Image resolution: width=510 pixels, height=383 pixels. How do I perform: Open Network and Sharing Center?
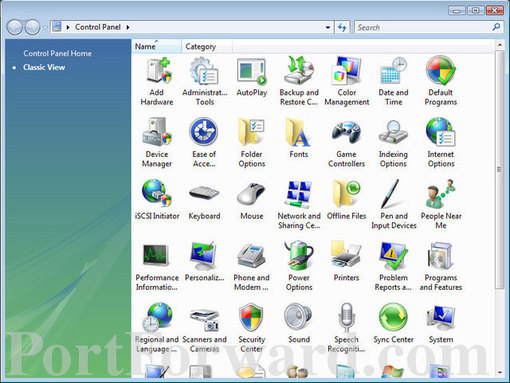click(x=299, y=205)
